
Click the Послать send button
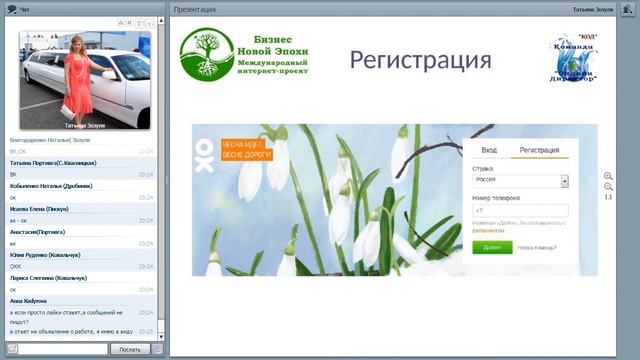130,349
